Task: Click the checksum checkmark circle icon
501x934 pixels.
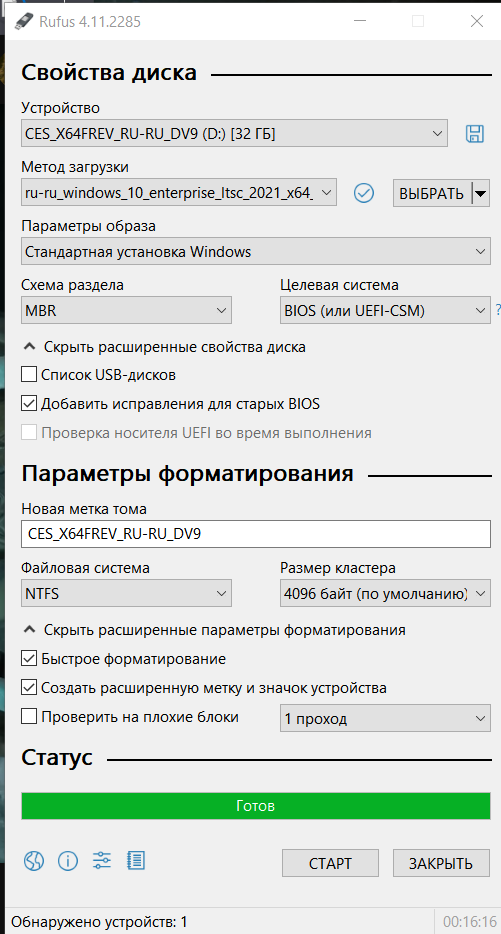Action: coord(363,192)
